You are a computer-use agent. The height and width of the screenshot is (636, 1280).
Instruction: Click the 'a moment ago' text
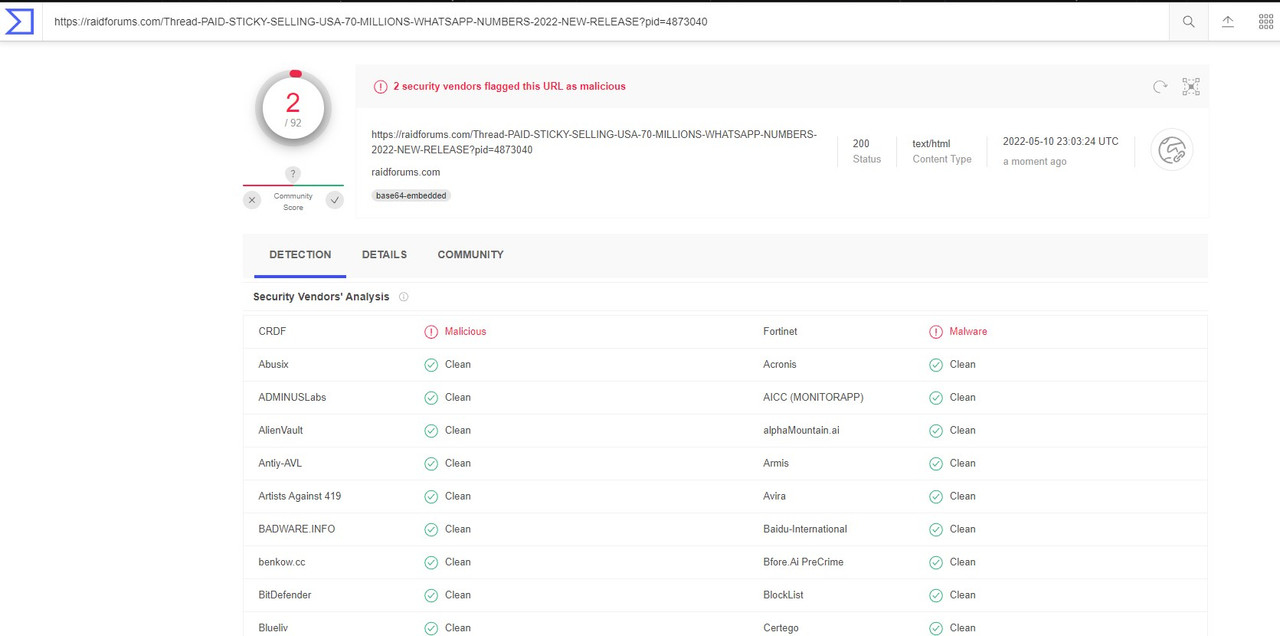[x=1035, y=162]
